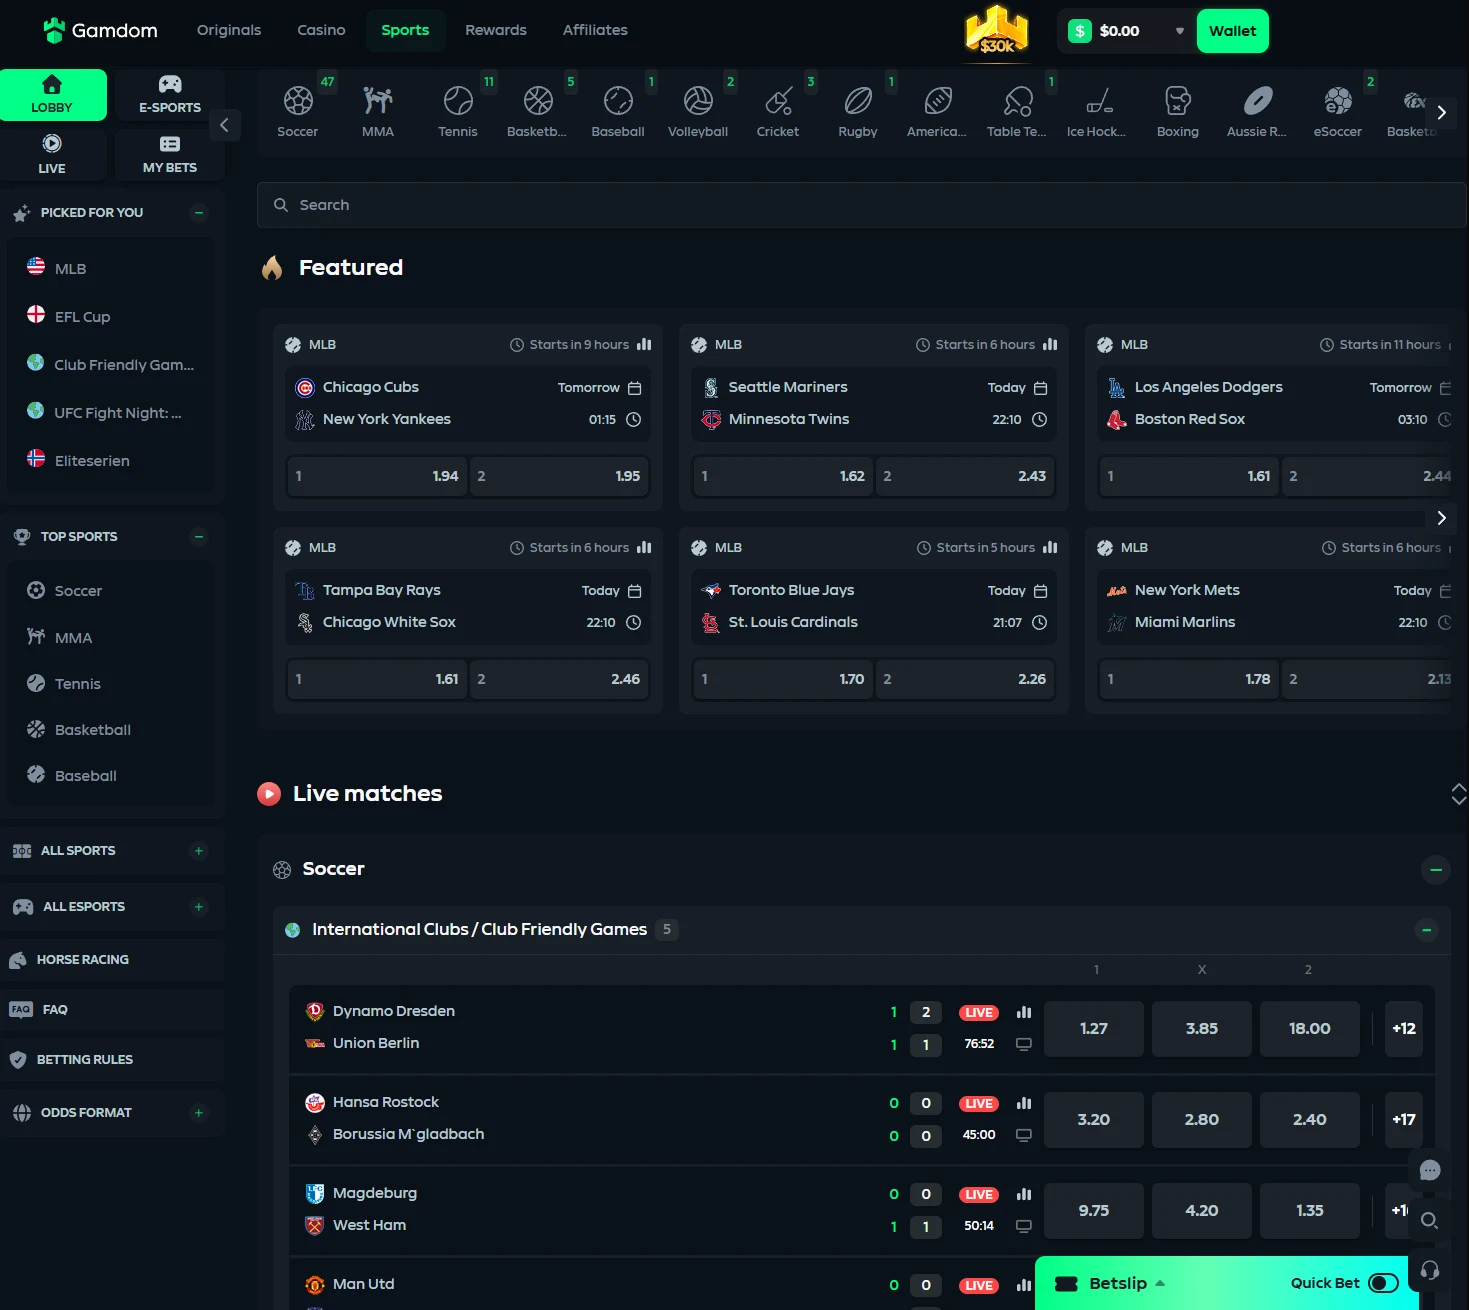Open the Originals menu
Image resolution: width=1469 pixels, height=1310 pixels.
click(x=229, y=30)
